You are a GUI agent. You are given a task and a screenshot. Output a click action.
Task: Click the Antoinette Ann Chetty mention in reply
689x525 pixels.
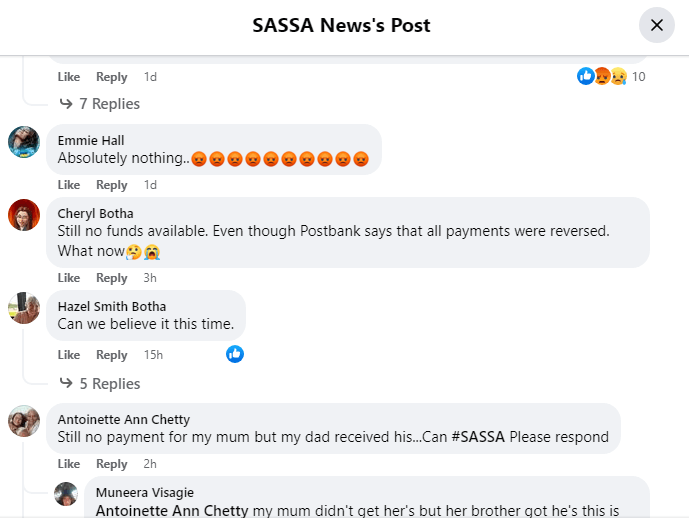click(172, 511)
